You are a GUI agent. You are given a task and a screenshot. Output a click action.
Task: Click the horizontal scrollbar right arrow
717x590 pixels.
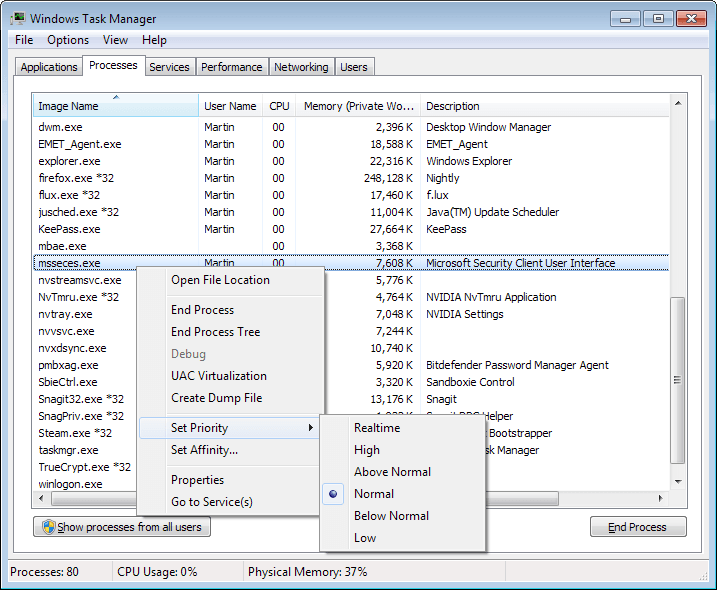(660, 498)
